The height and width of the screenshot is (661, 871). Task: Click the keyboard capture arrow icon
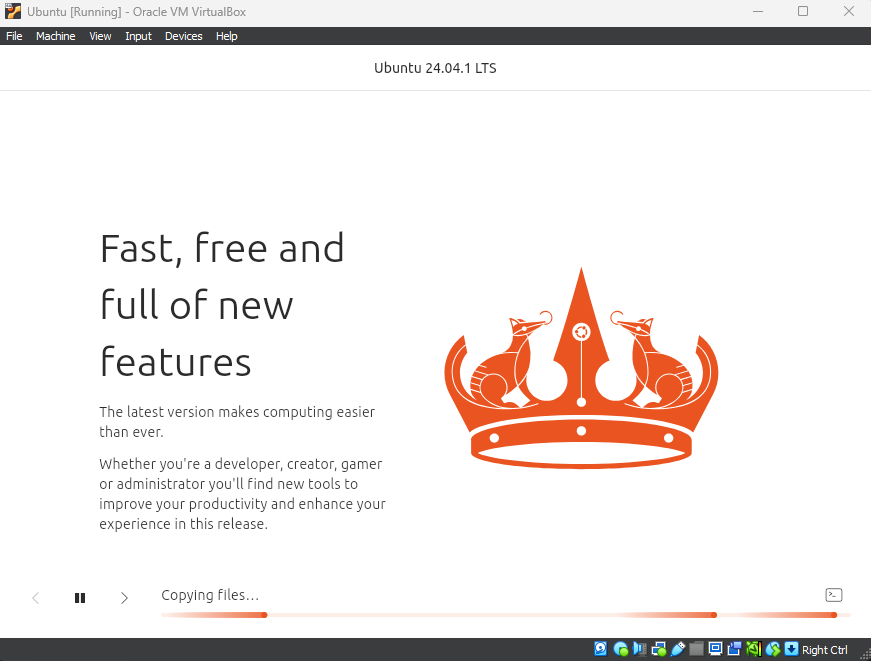(791, 649)
